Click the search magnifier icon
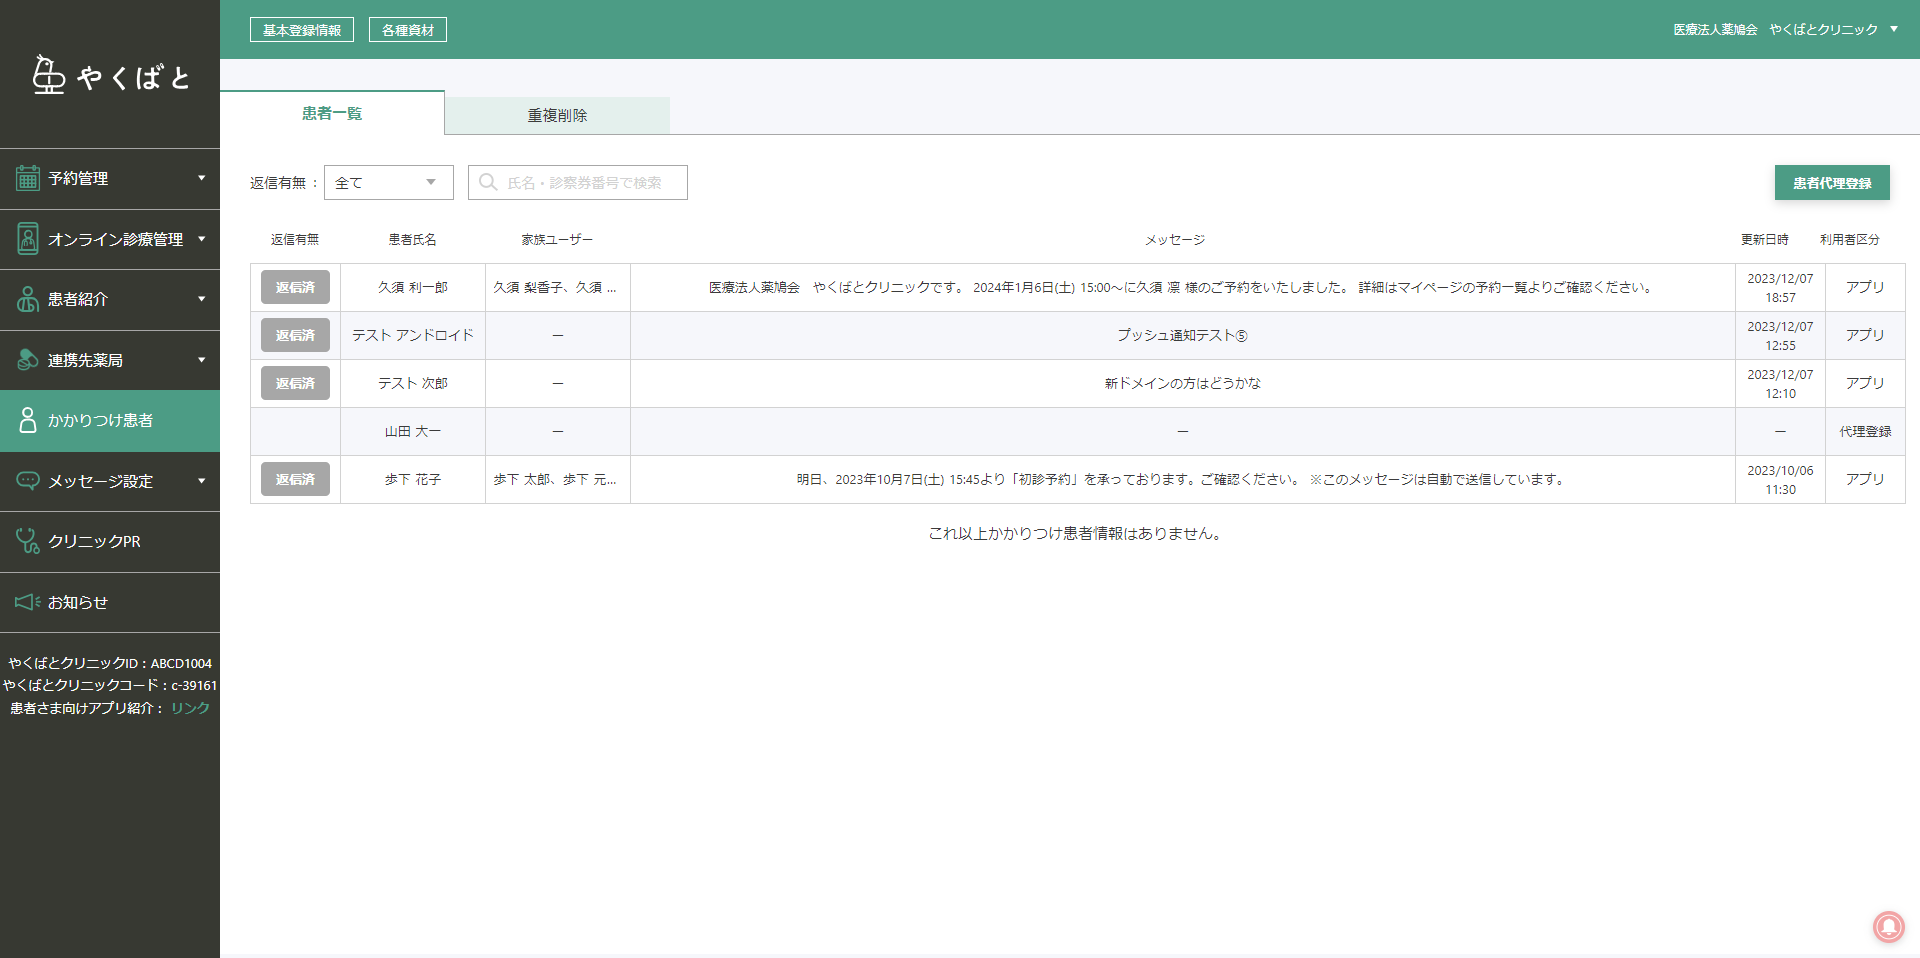 coord(488,182)
